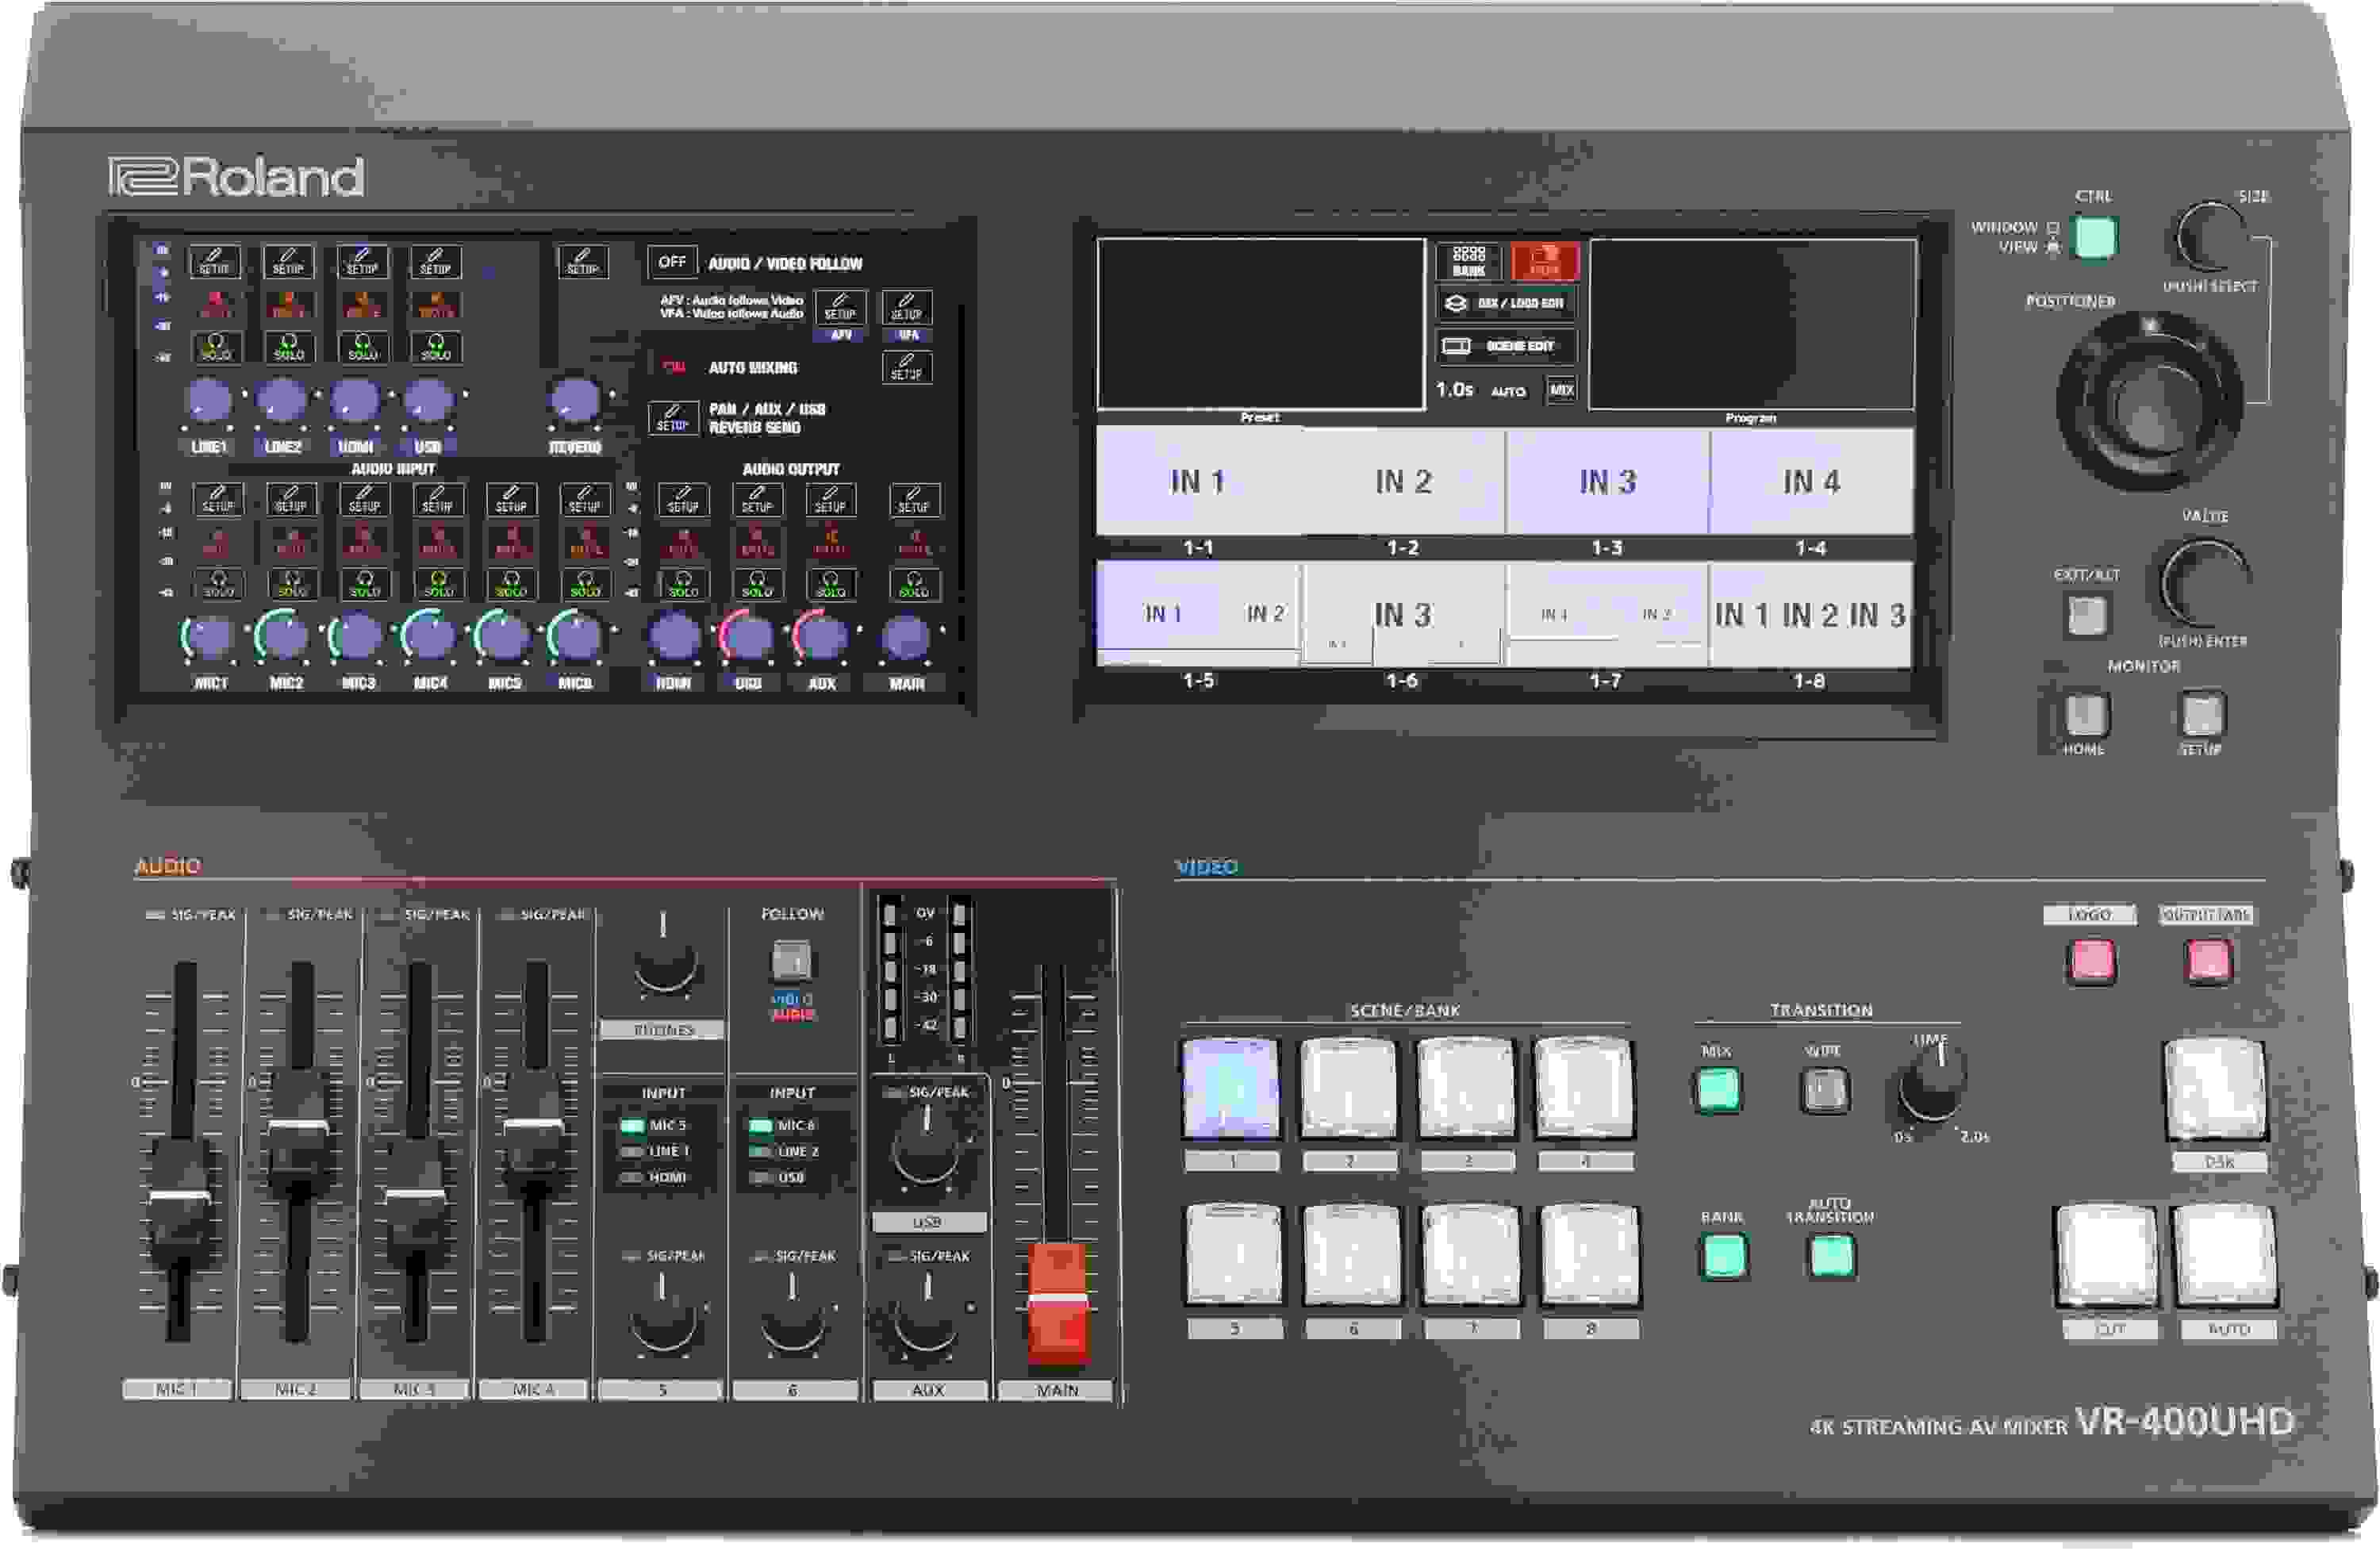Open SETUP for the LINE1 audio input

click(214, 262)
